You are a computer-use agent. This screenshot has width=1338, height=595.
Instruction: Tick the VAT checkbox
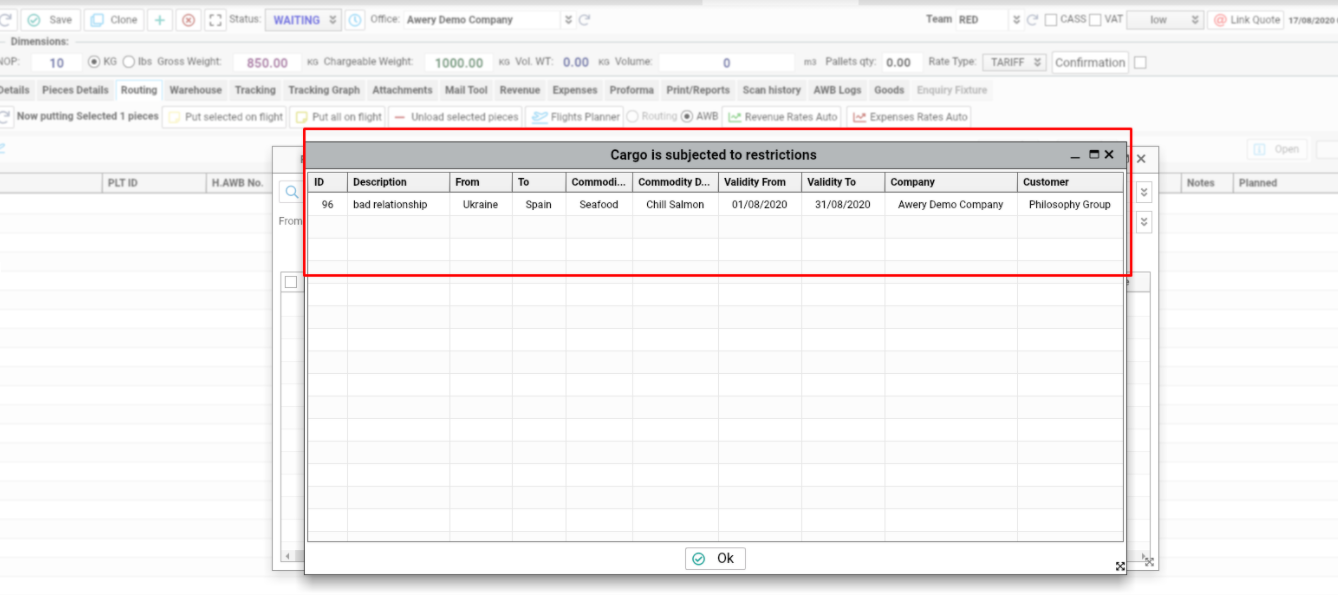(1095, 20)
